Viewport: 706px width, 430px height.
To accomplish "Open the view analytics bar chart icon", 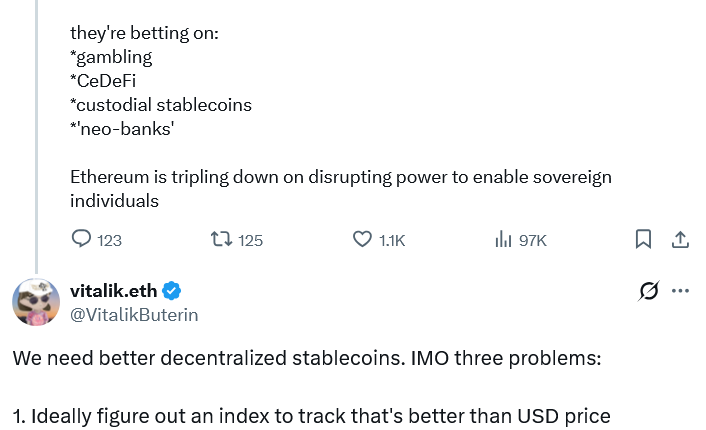I will (x=504, y=240).
